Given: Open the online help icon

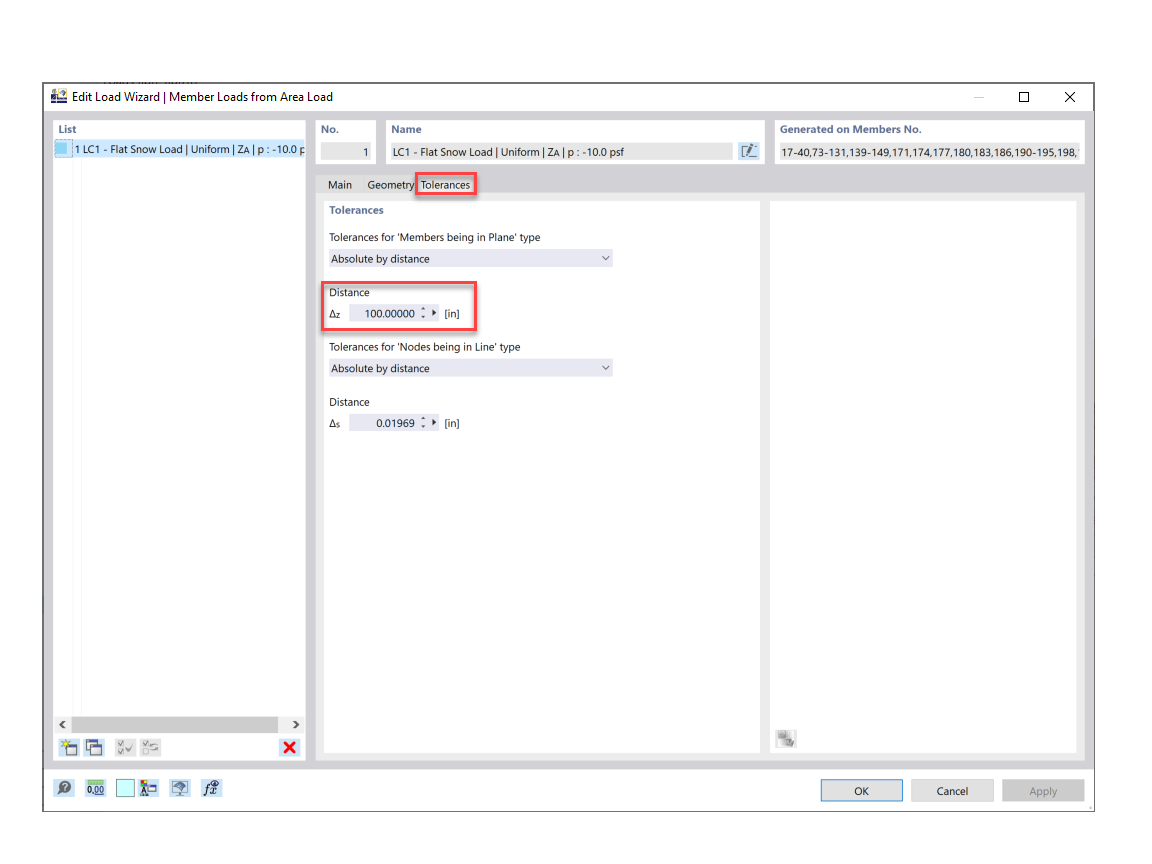Looking at the screenshot, I should coord(64,788).
